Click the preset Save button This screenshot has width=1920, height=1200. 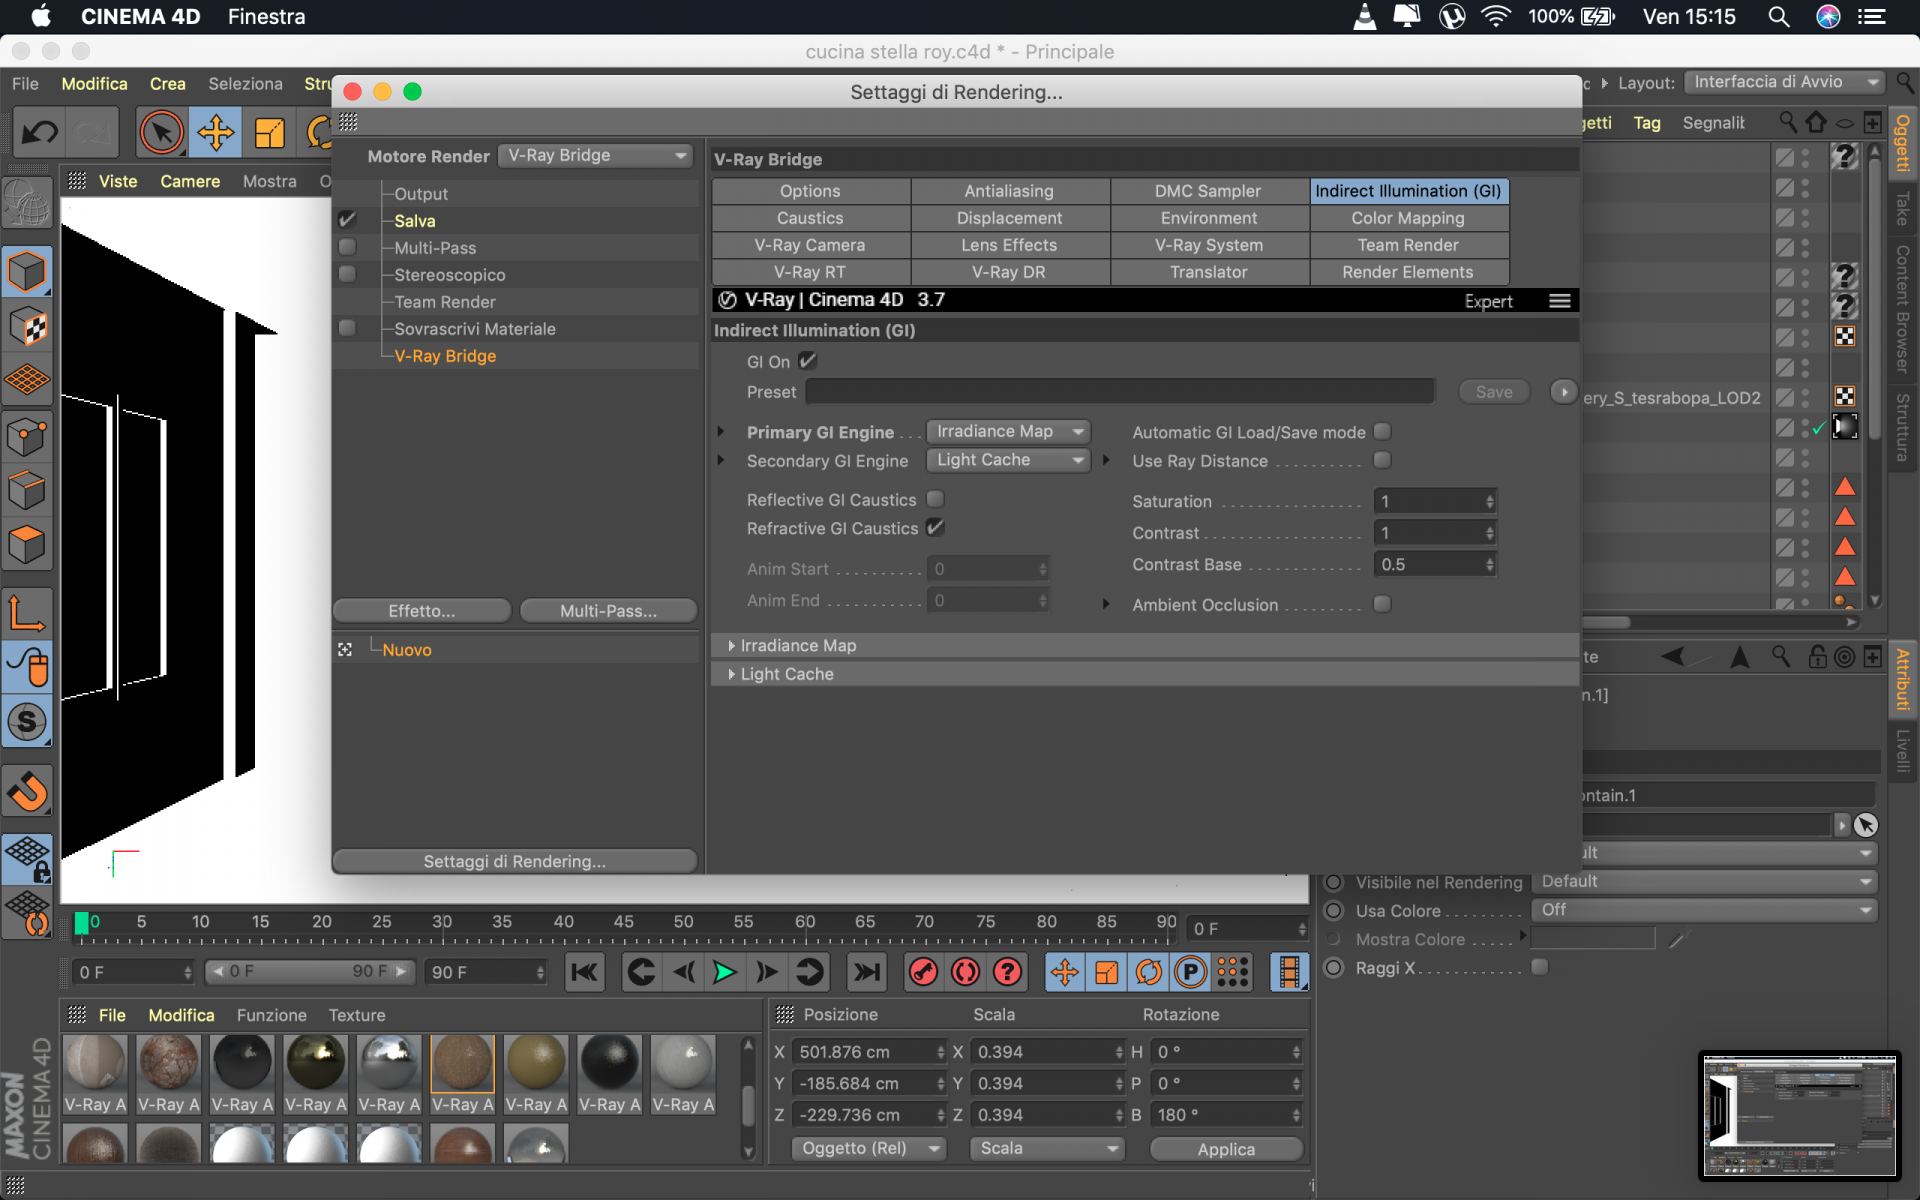point(1494,392)
